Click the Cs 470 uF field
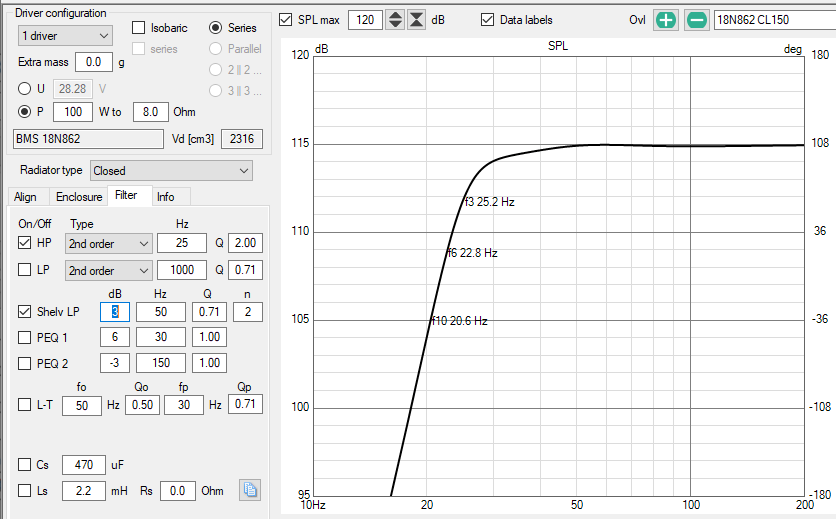 tap(84, 465)
